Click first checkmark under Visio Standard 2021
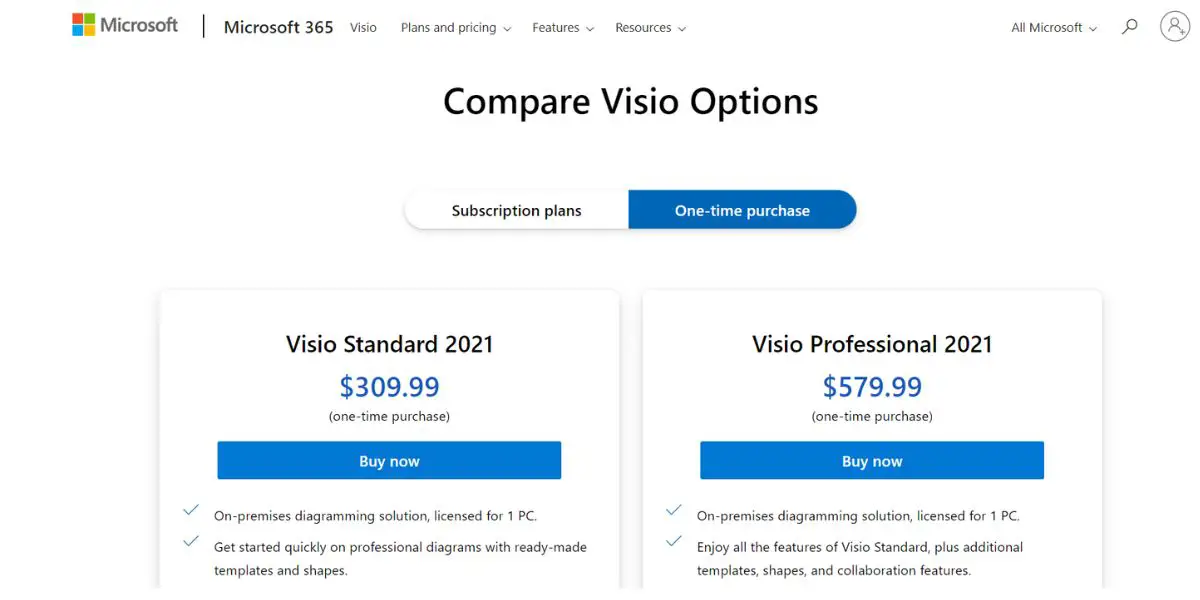The width and height of the screenshot is (1200, 600). pyautogui.click(x=190, y=510)
